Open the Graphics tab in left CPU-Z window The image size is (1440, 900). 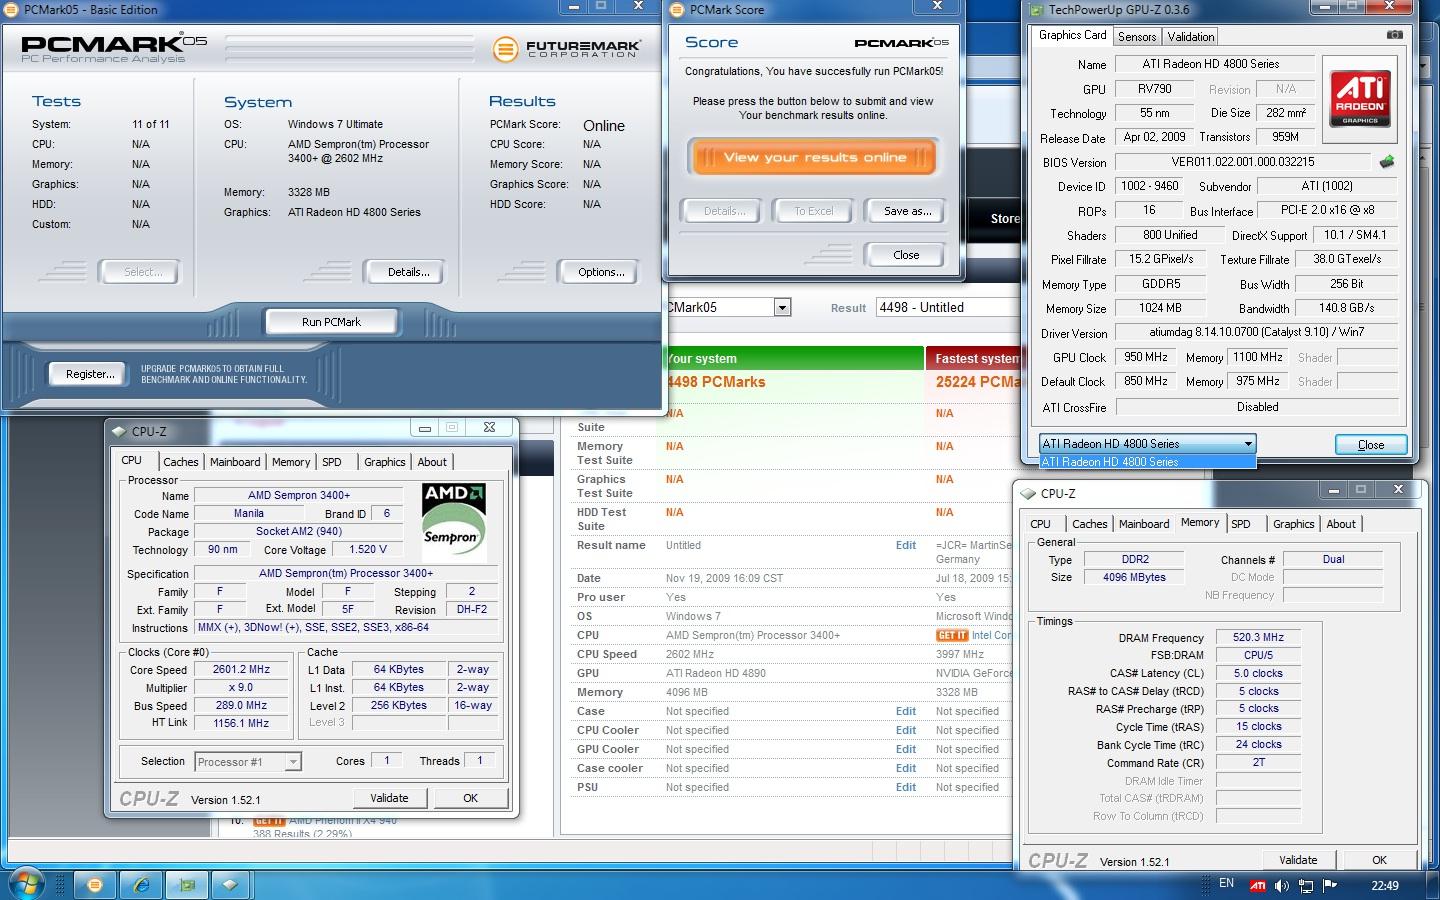click(385, 462)
